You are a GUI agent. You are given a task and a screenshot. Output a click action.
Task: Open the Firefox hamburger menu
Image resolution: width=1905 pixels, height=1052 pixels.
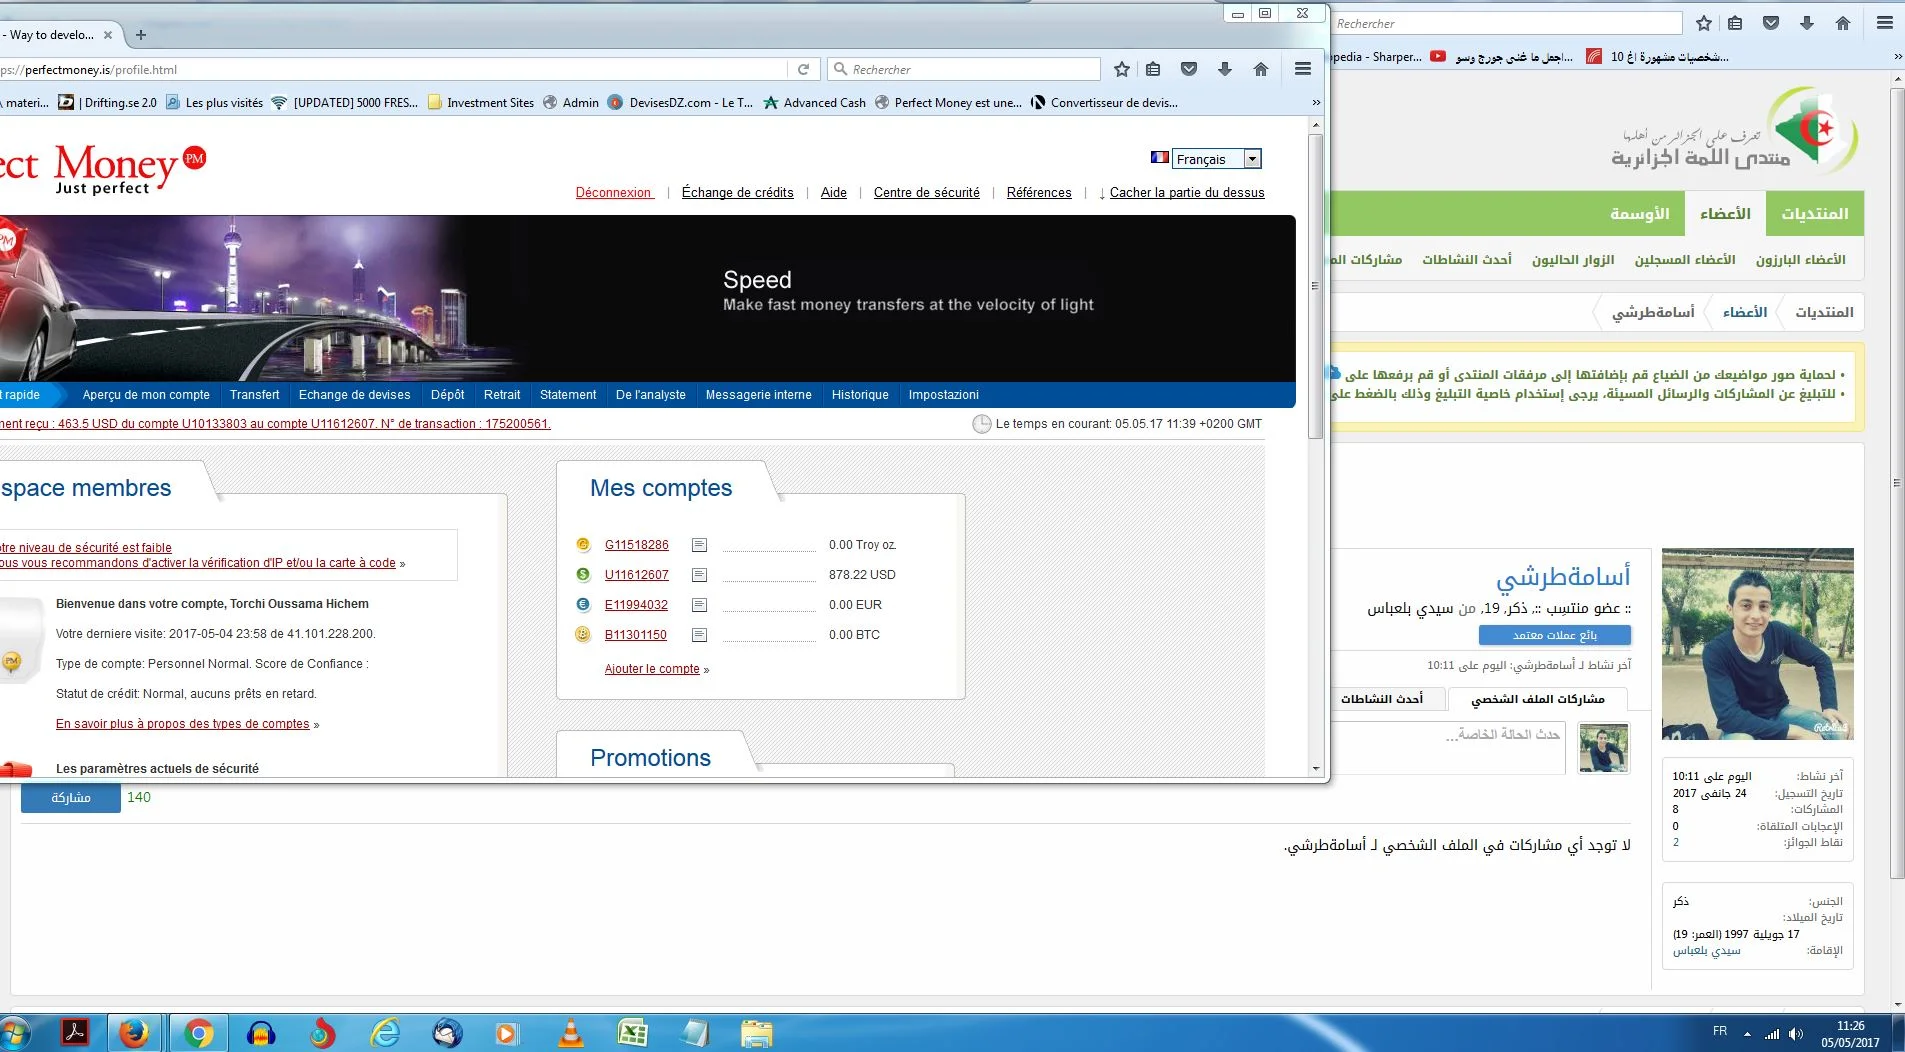coord(1302,69)
